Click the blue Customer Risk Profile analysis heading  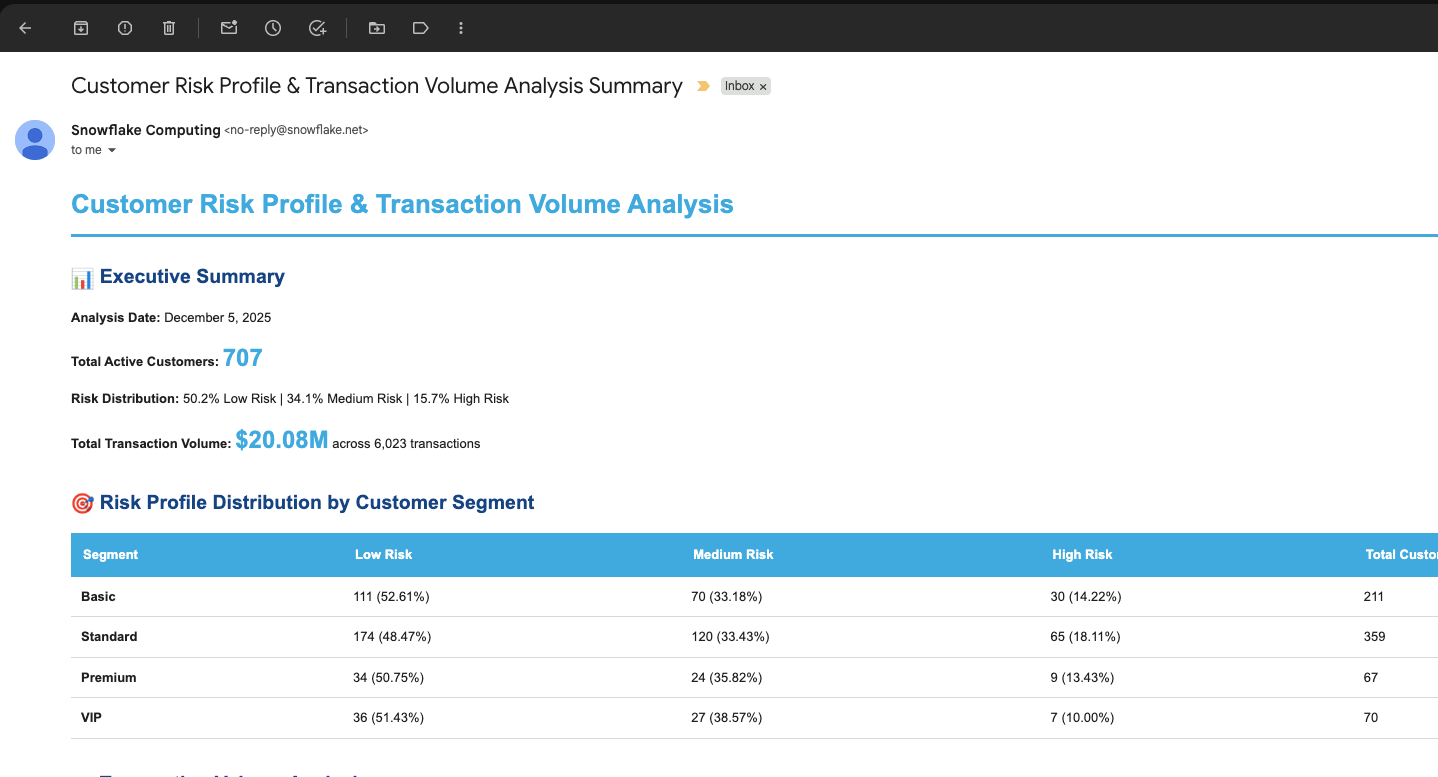(402, 204)
